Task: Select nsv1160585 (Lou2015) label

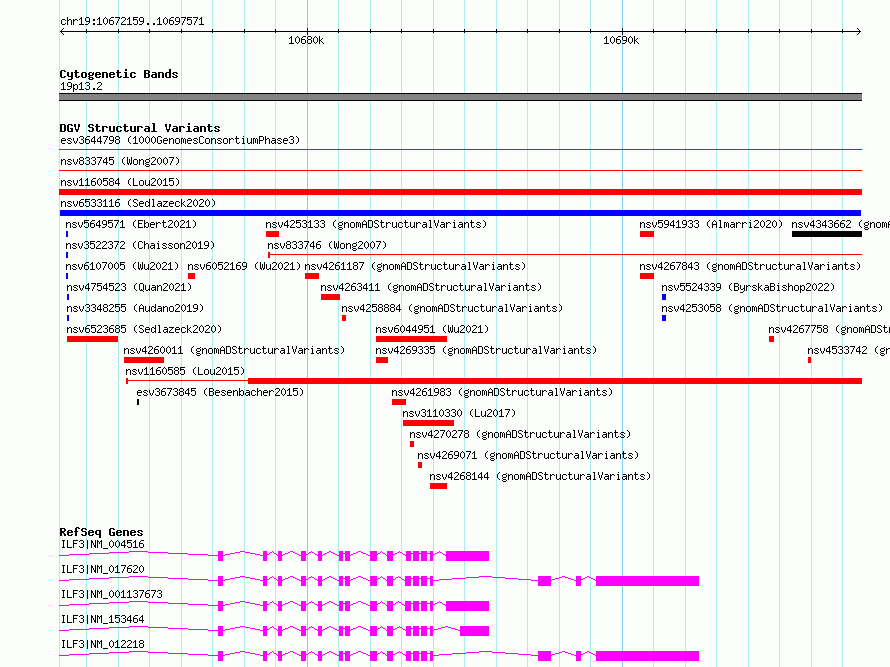Action: tap(186, 371)
